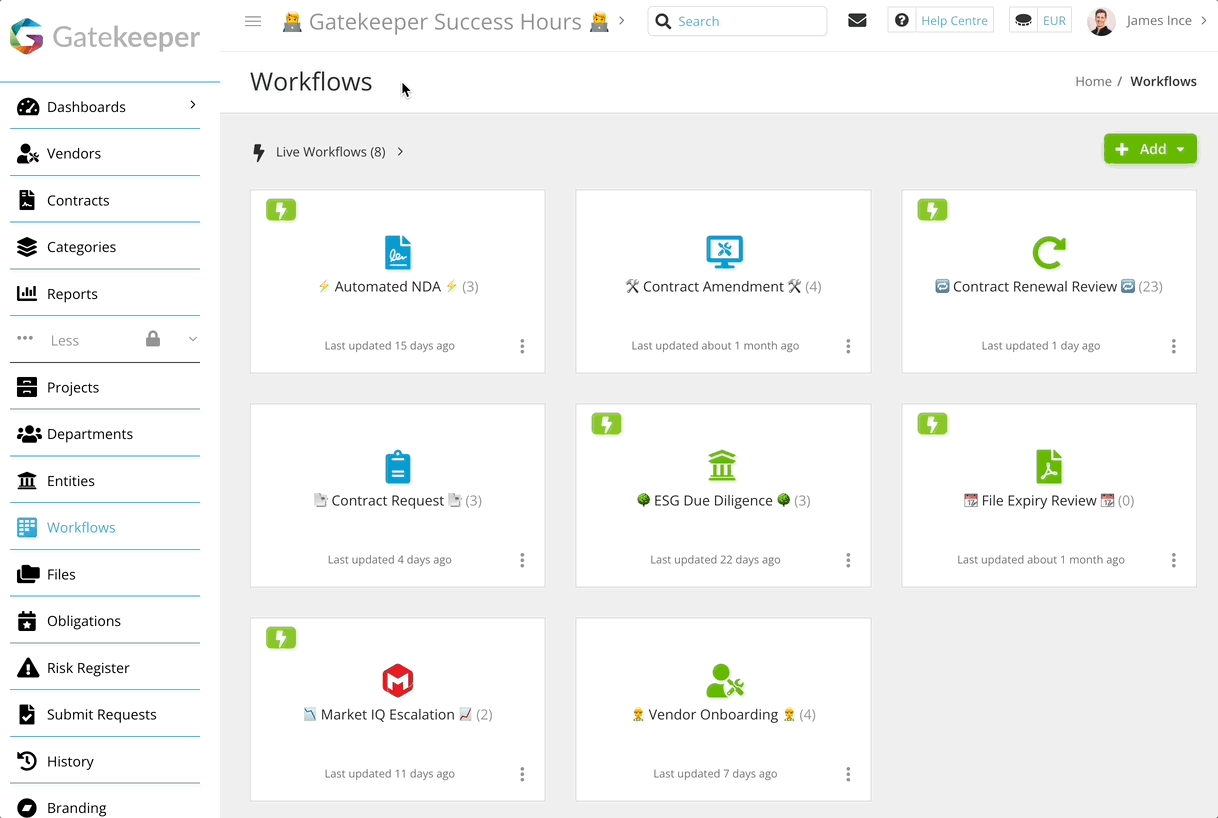Open the Obligations calendar icon in sidebar
The image size is (1218, 818).
pos(26,620)
